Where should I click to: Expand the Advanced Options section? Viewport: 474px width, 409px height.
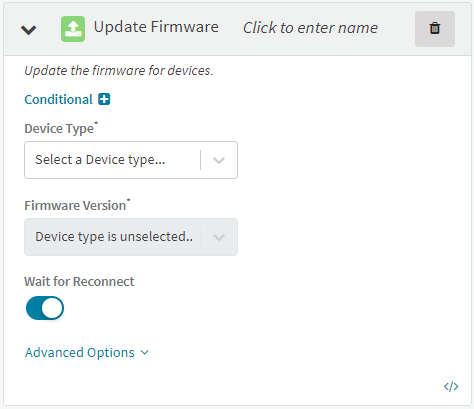[87, 352]
